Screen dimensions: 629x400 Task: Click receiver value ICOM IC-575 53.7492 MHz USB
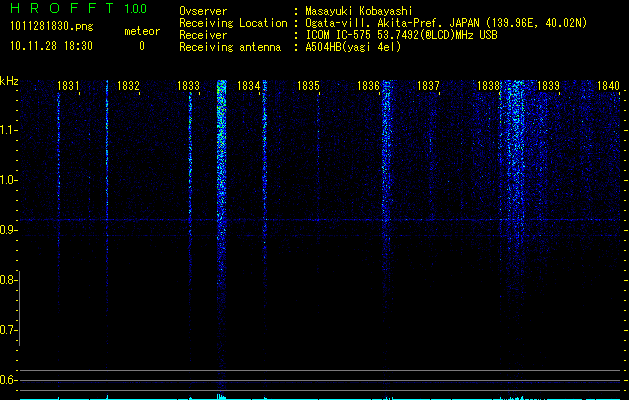(x=401, y=35)
